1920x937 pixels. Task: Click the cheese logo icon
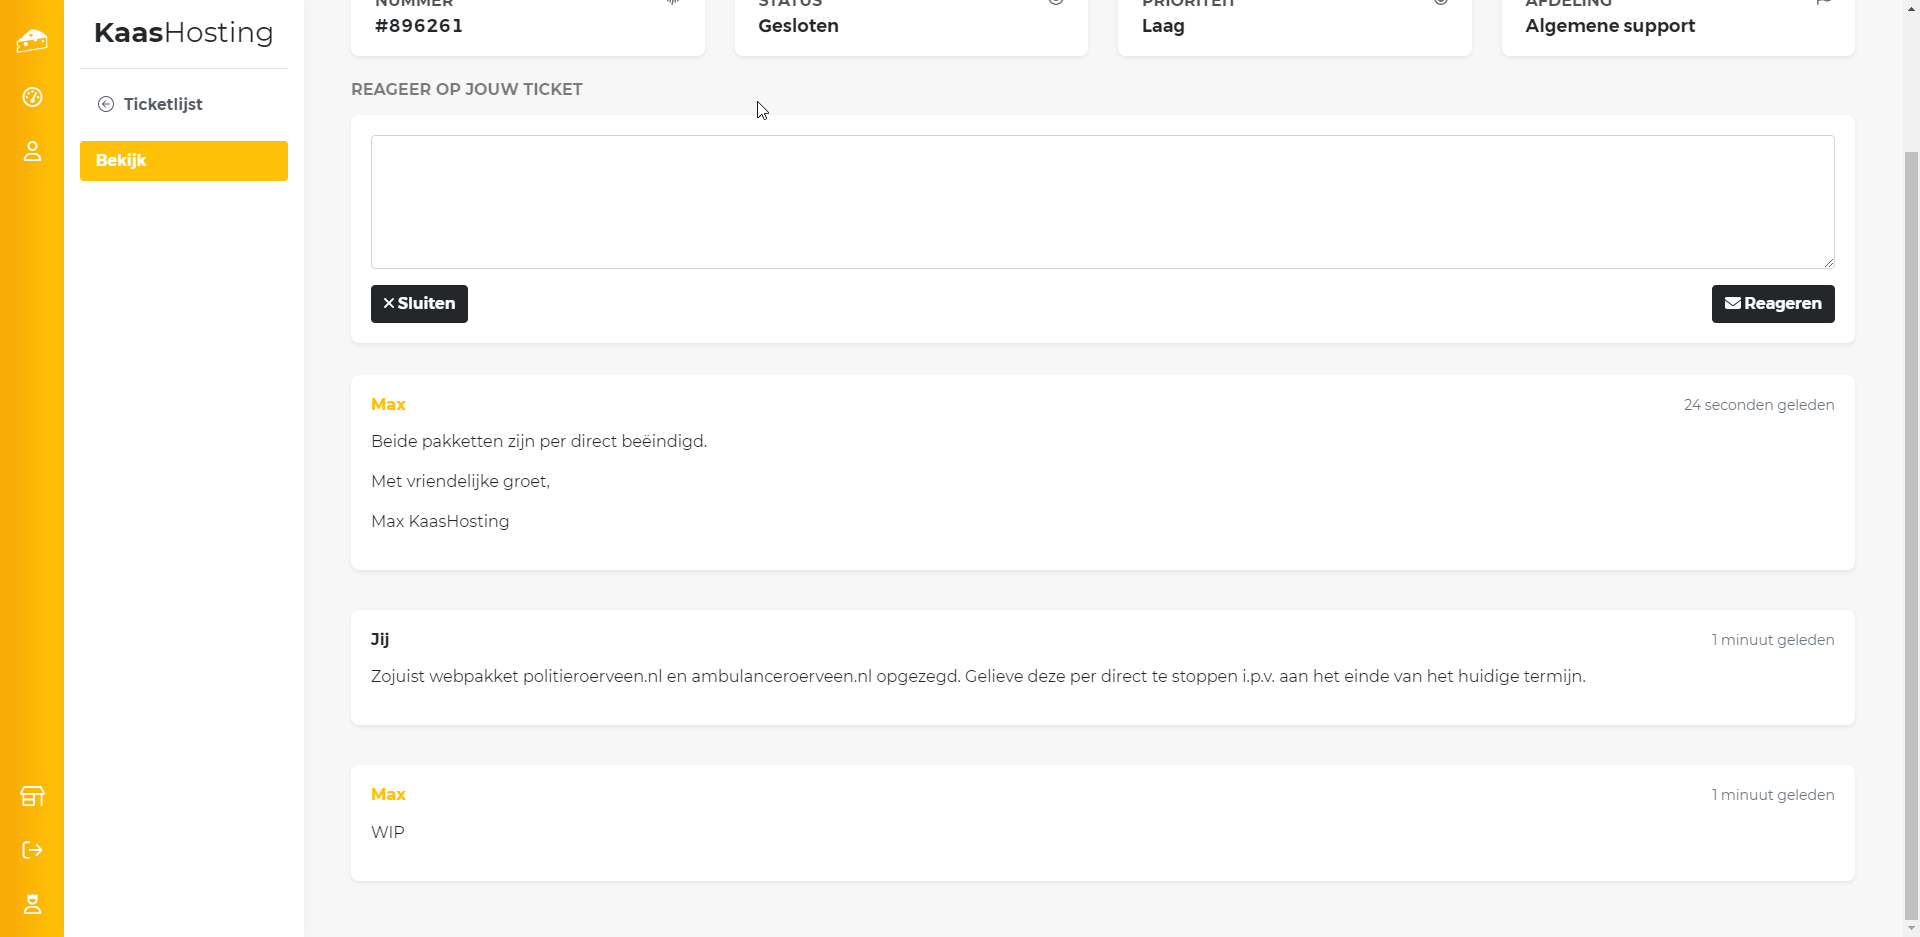pos(32,41)
